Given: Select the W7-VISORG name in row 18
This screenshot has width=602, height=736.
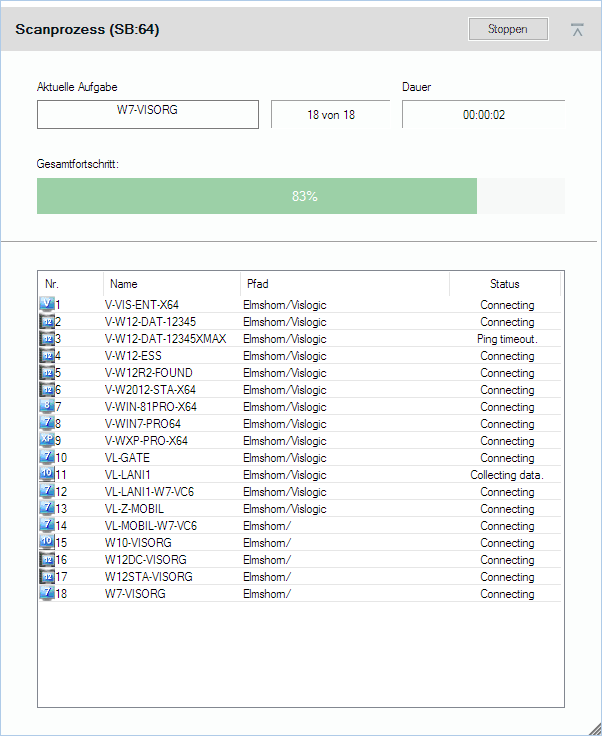Looking at the screenshot, I should [x=135, y=593].
